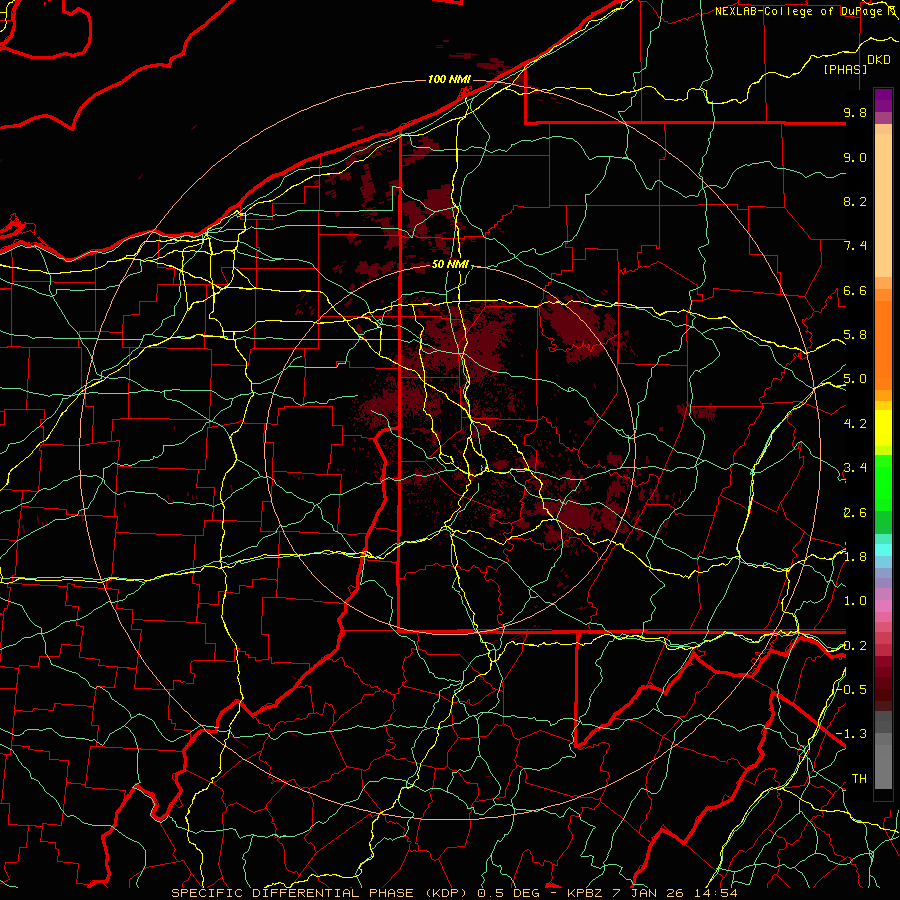
Task: Click the DKD label above the color scale
Action: pos(878,60)
